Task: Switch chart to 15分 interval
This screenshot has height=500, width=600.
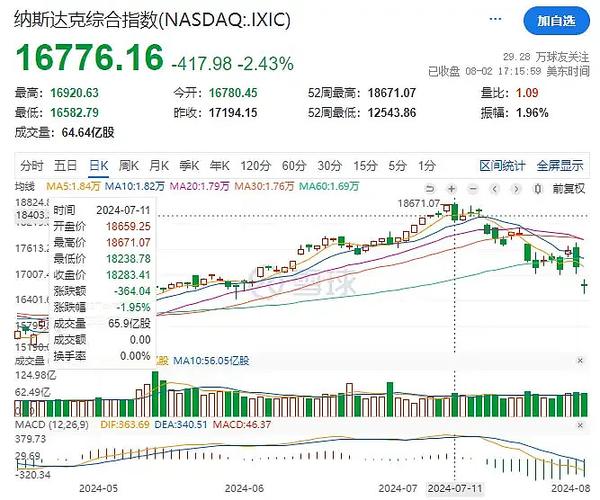Action: pyautogui.click(x=365, y=166)
